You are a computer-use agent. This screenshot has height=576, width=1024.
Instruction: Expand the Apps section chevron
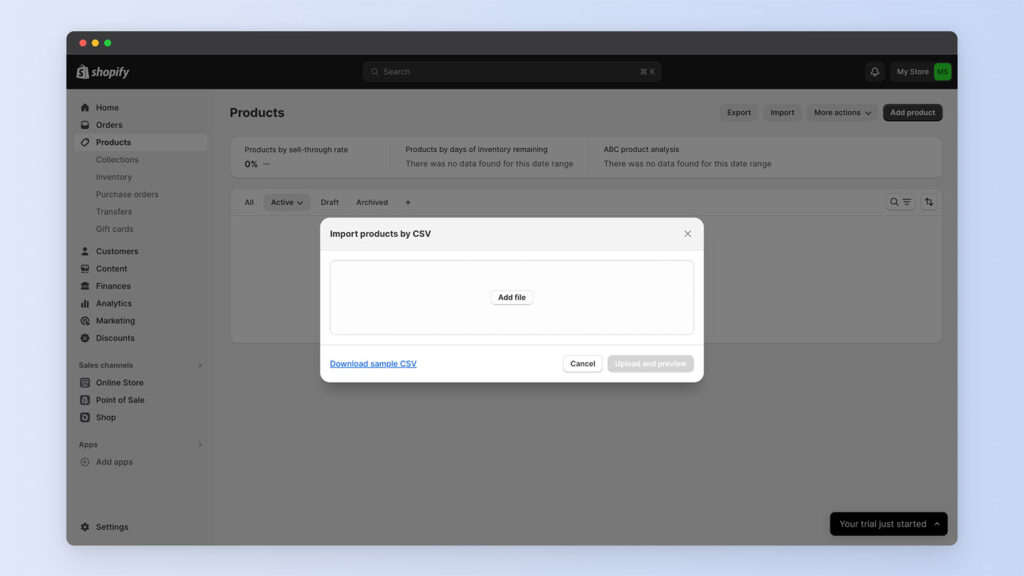click(x=200, y=445)
